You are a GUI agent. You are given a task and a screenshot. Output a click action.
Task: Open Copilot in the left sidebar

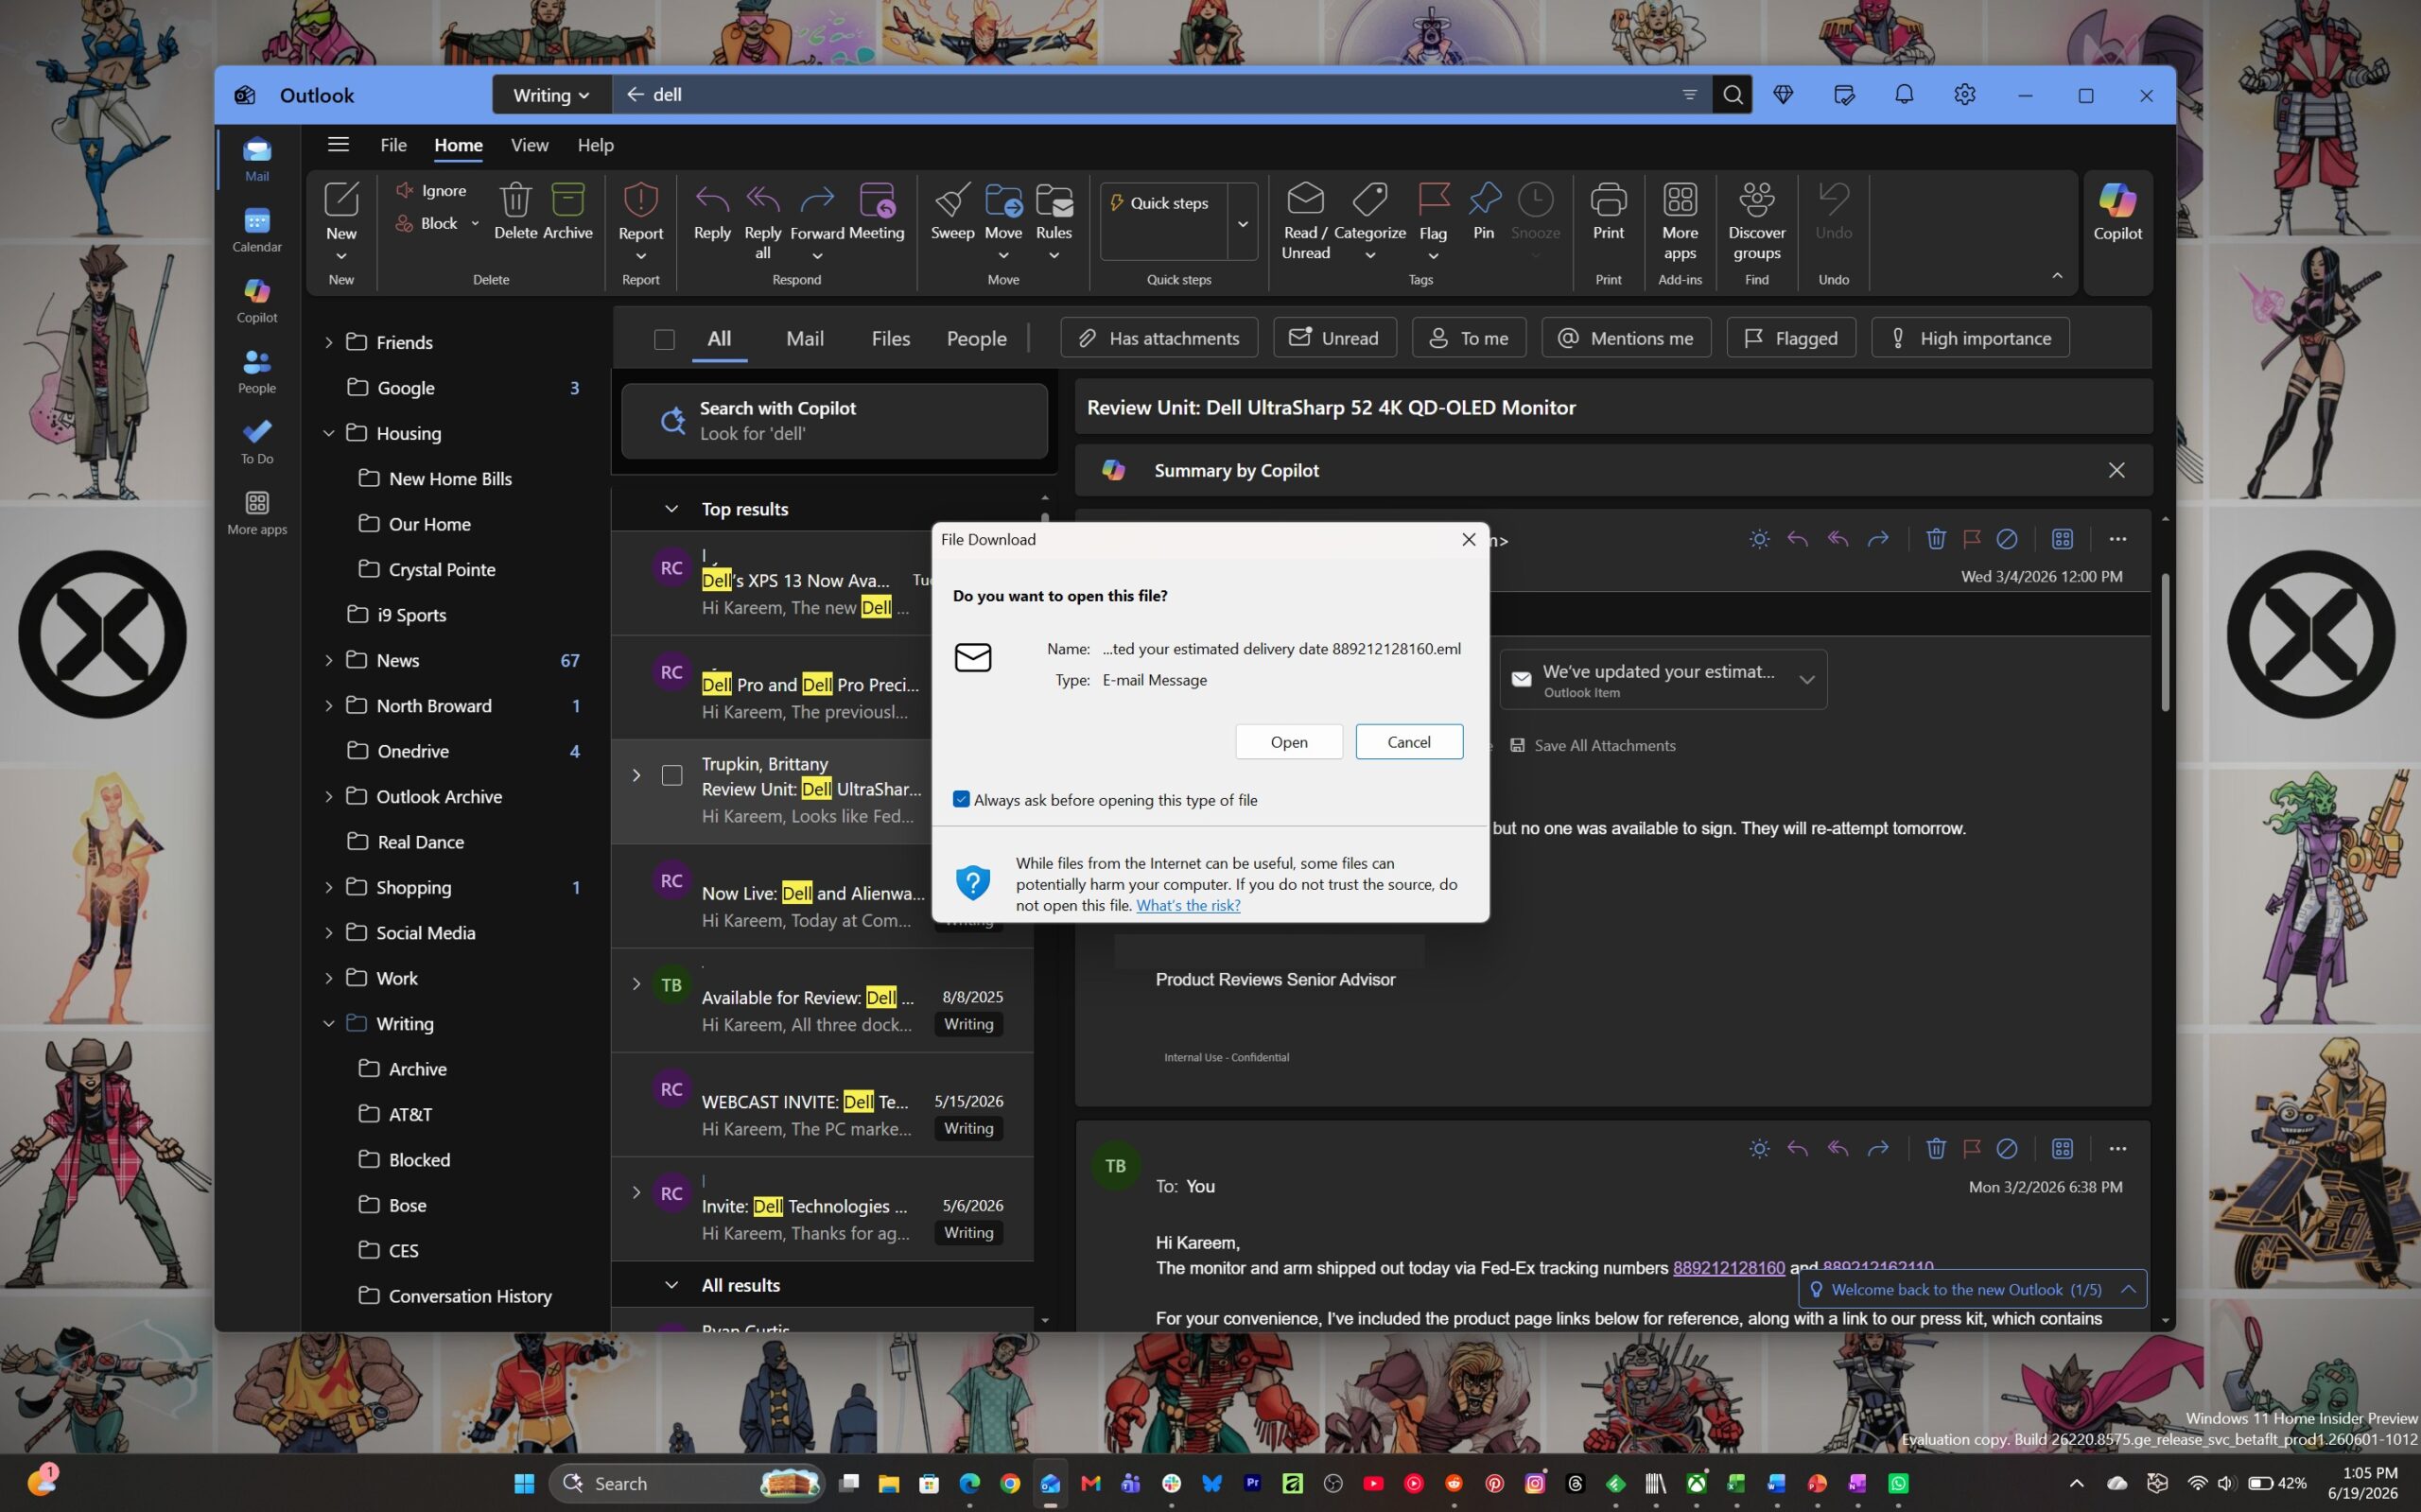point(257,300)
